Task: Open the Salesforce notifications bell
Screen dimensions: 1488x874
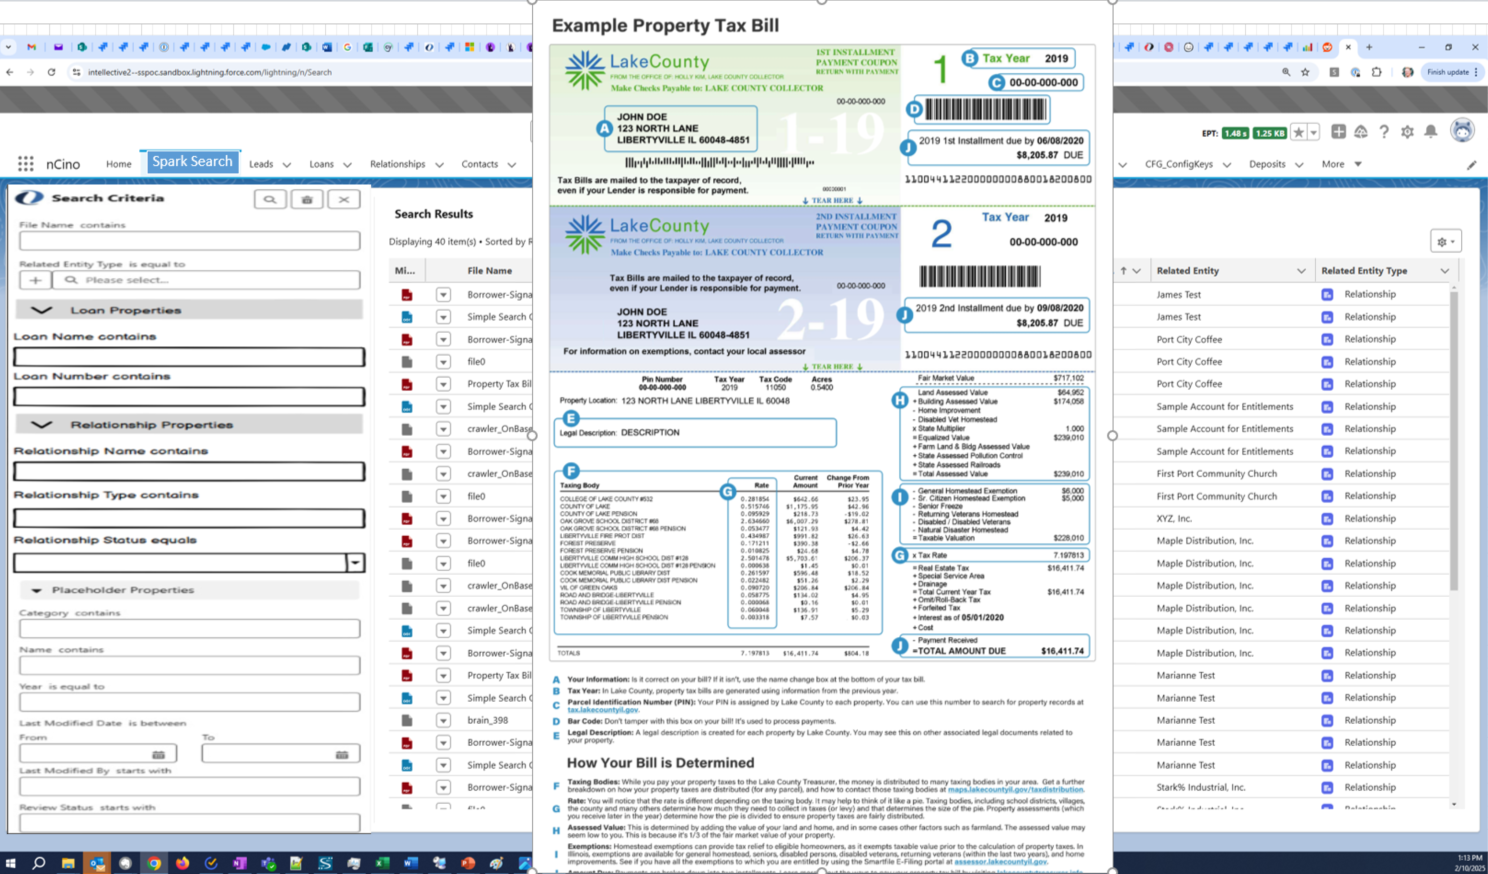Action: coord(1431,132)
